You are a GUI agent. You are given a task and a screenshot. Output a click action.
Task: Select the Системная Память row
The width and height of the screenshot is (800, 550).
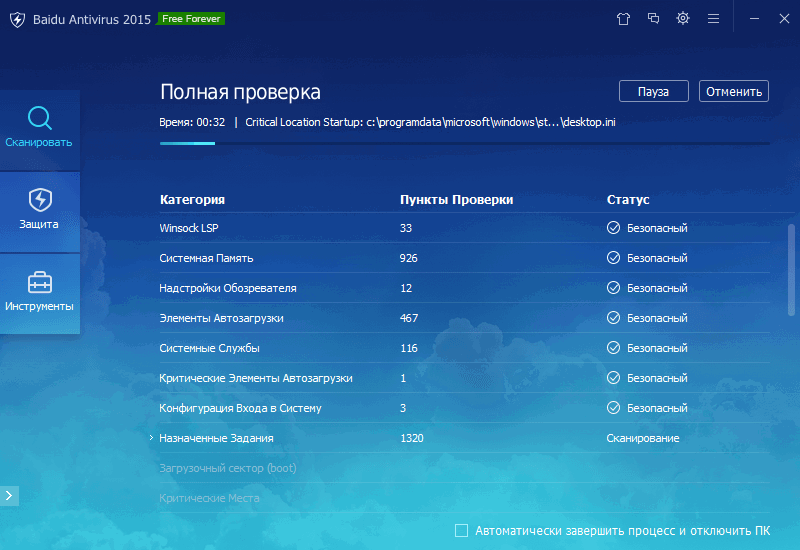[x=465, y=258]
